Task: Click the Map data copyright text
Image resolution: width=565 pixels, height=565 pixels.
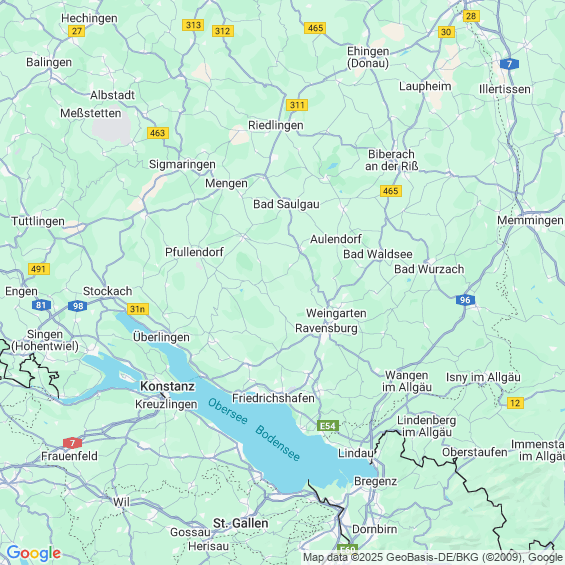Action: pos(433,557)
